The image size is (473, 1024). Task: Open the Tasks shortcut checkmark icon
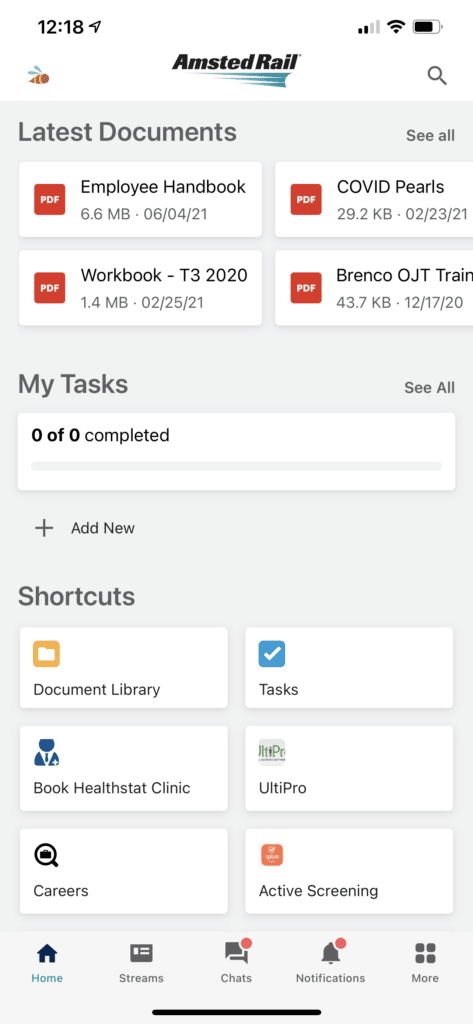point(272,654)
